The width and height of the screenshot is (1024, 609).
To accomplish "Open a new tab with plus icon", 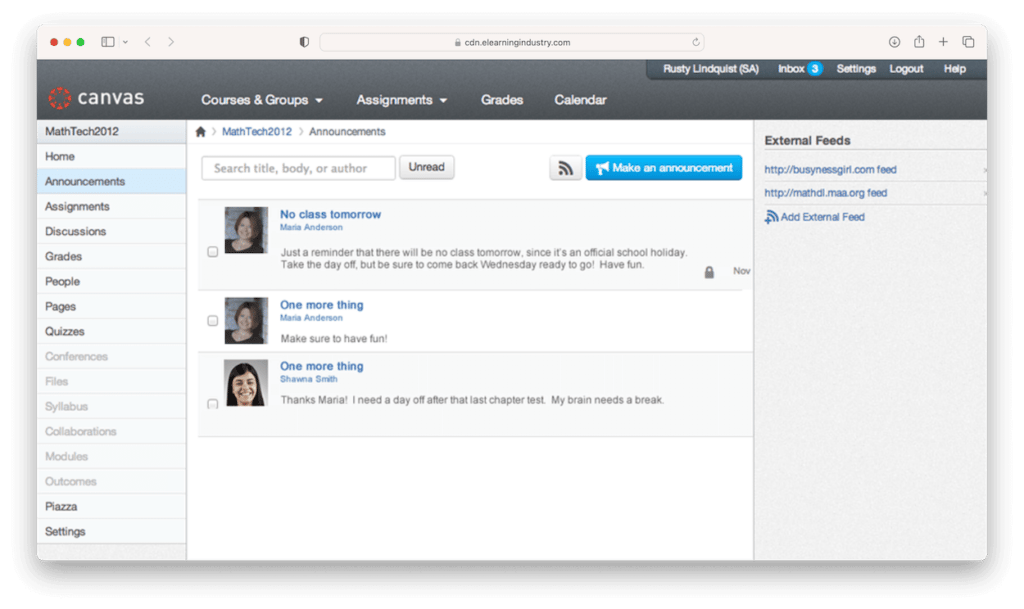I will pos(943,42).
